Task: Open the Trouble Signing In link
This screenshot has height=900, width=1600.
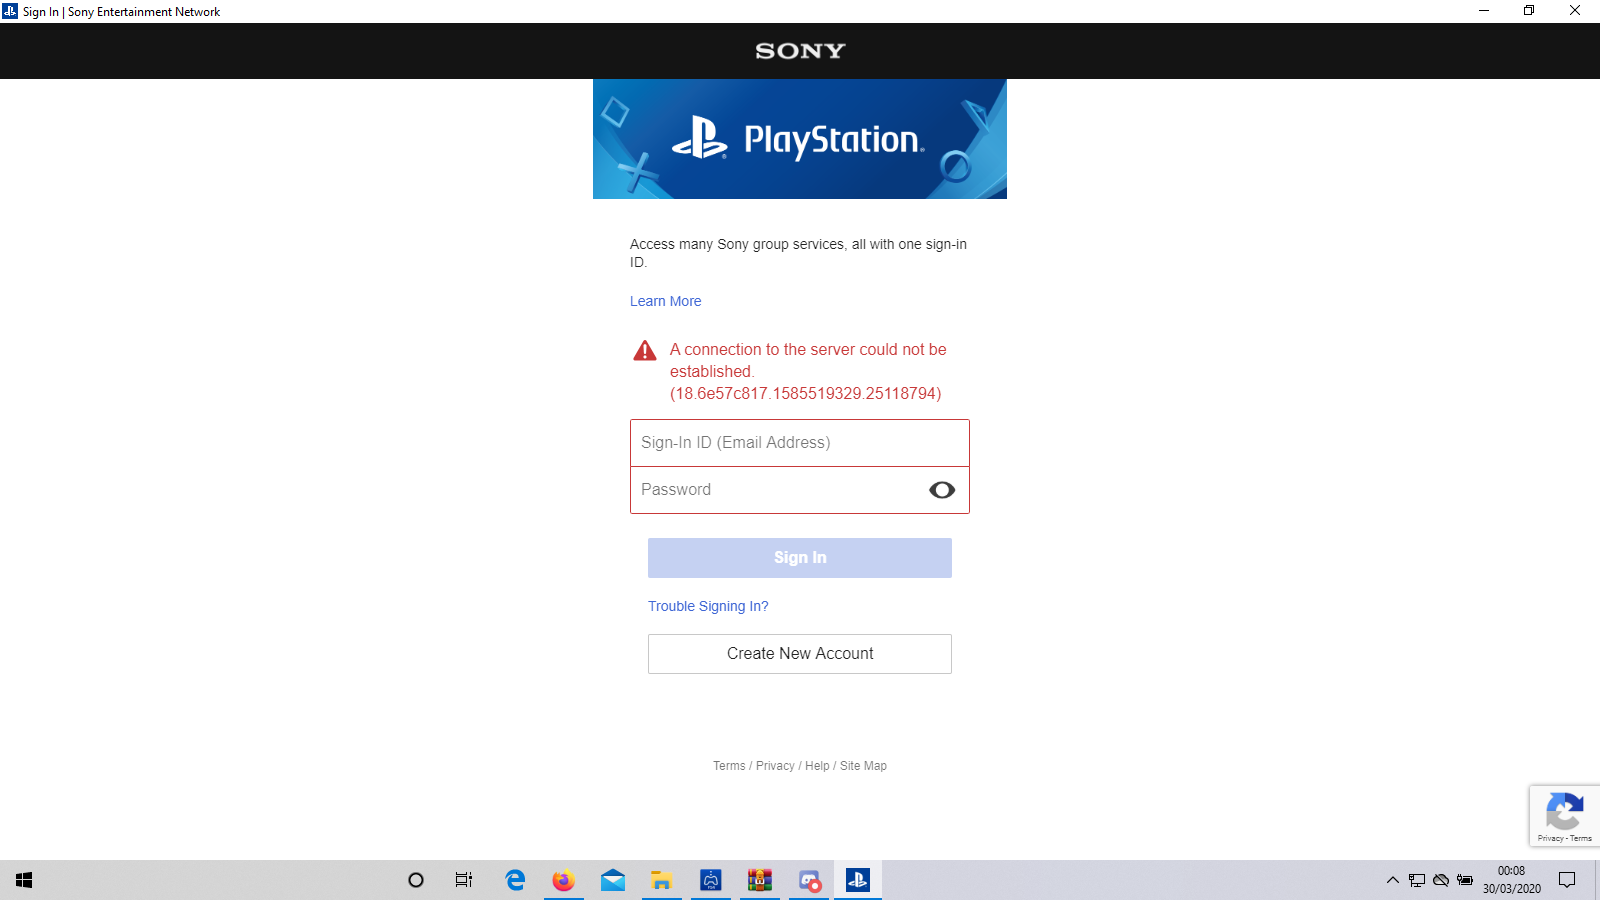Action: 708,606
